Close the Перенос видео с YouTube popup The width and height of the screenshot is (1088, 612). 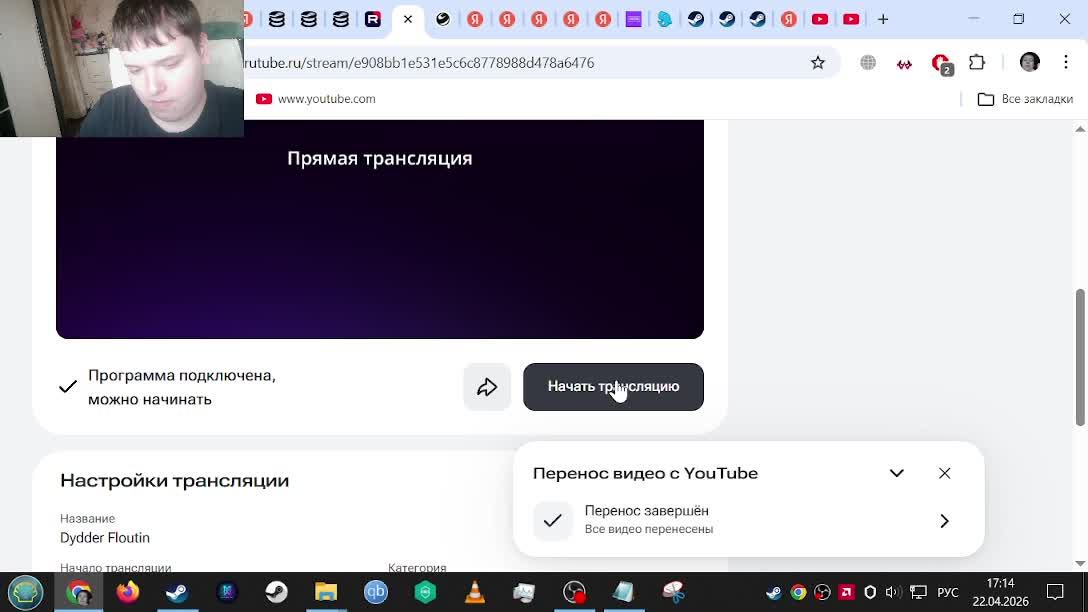point(944,473)
